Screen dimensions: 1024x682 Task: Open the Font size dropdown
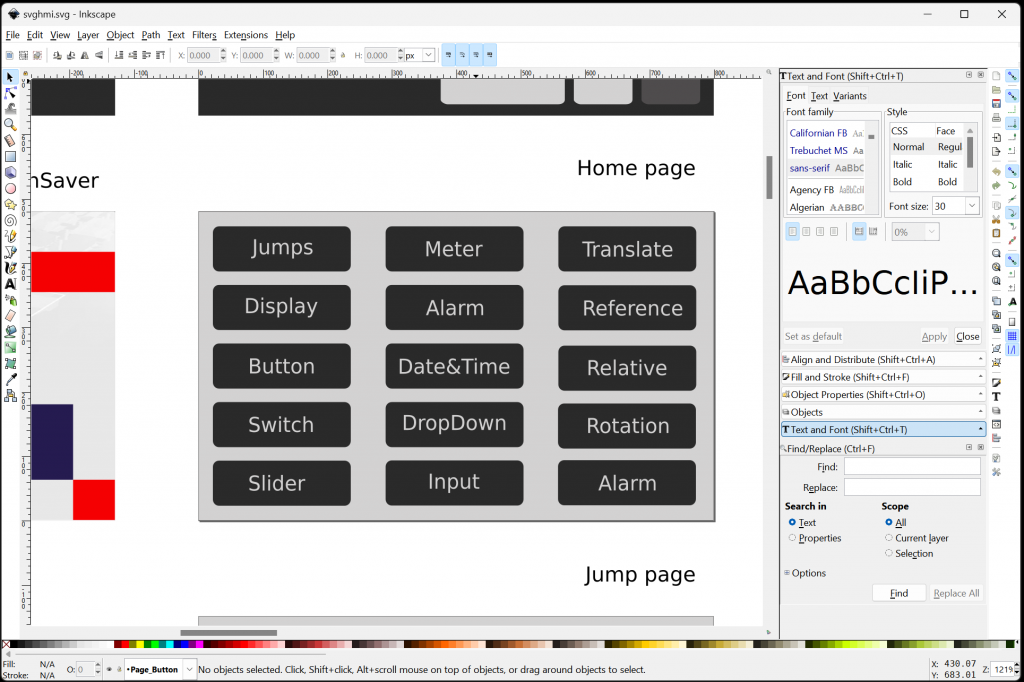tap(972, 206)
